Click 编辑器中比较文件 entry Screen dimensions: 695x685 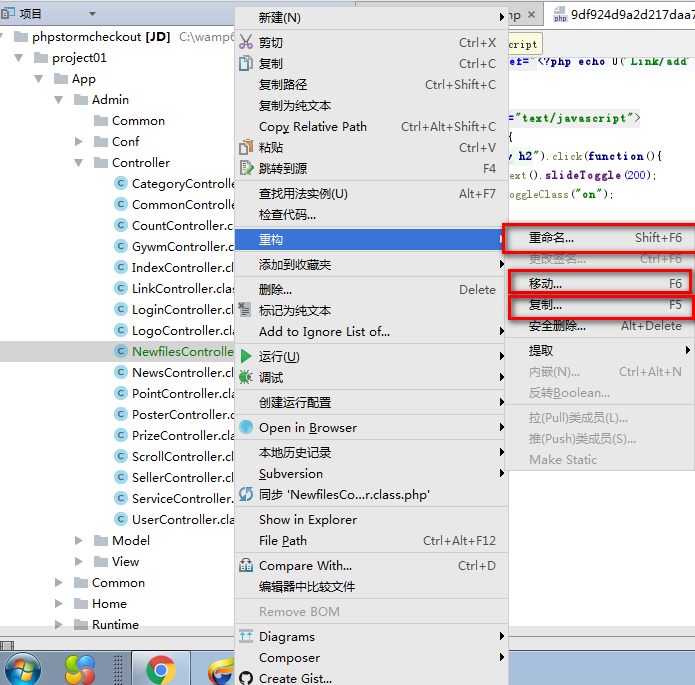(x=371, y=587)
